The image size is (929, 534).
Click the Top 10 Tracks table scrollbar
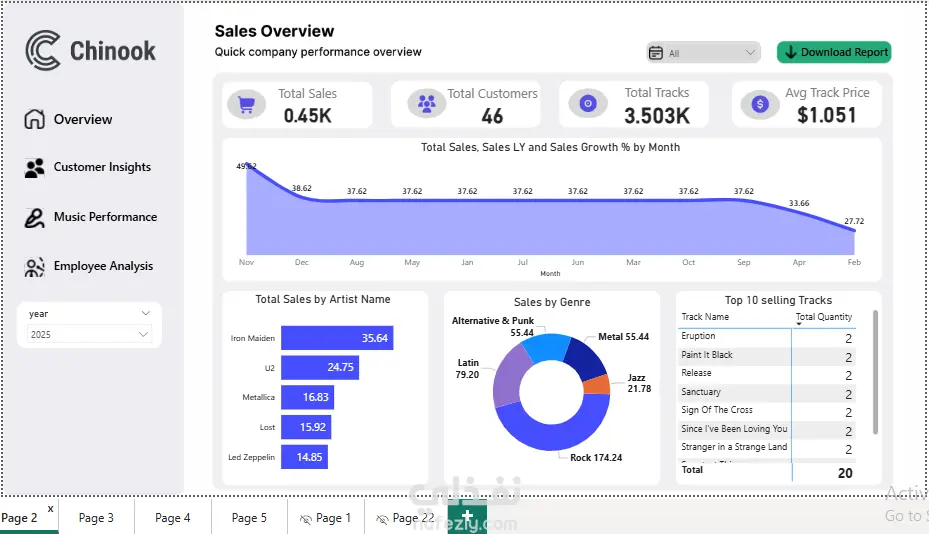click(875, 372)
